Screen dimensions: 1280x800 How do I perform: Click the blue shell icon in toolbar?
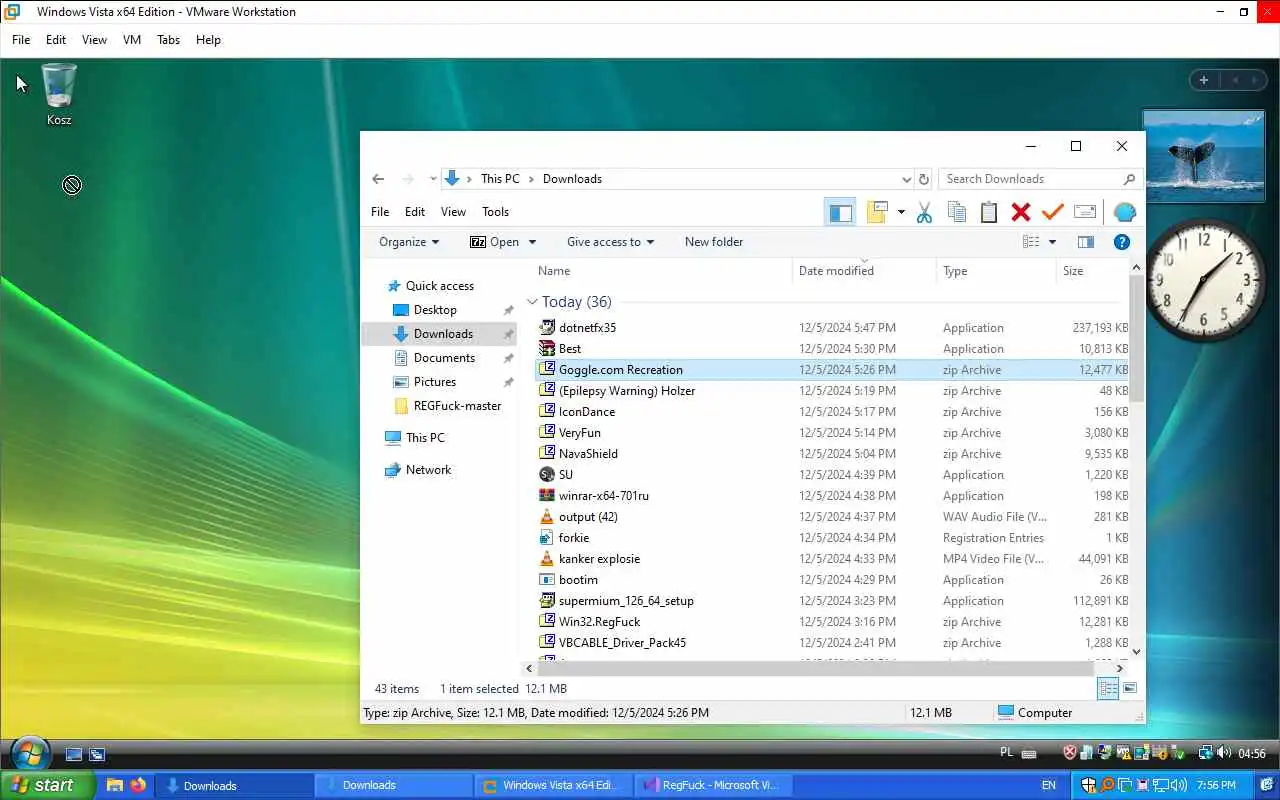tap(1124, 212)
